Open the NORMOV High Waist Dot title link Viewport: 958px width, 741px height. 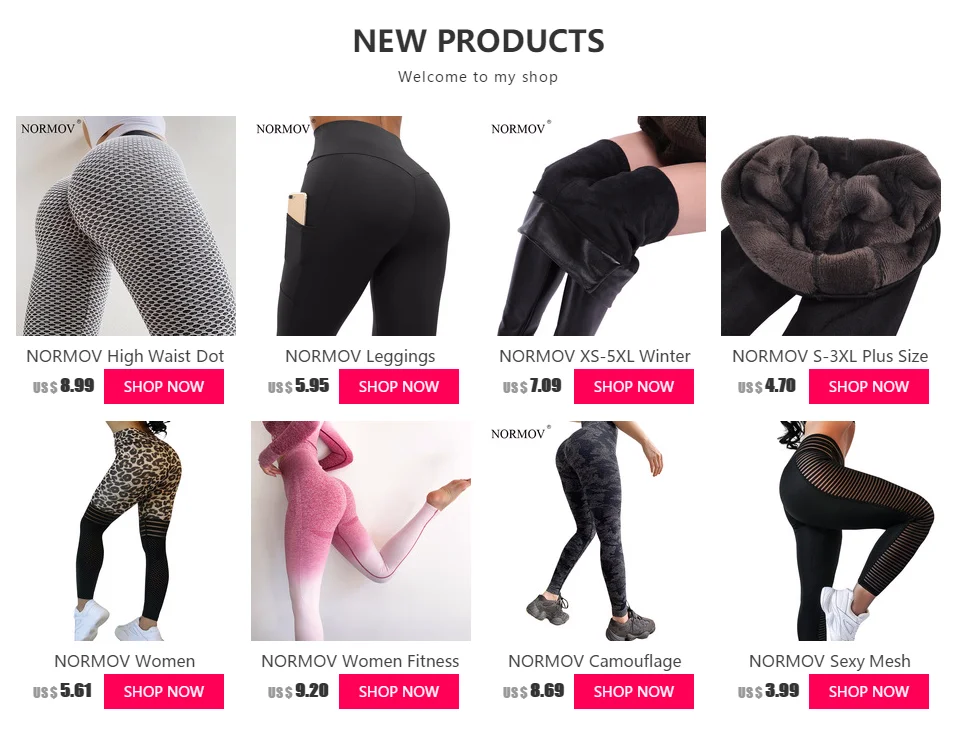[125, 356]
